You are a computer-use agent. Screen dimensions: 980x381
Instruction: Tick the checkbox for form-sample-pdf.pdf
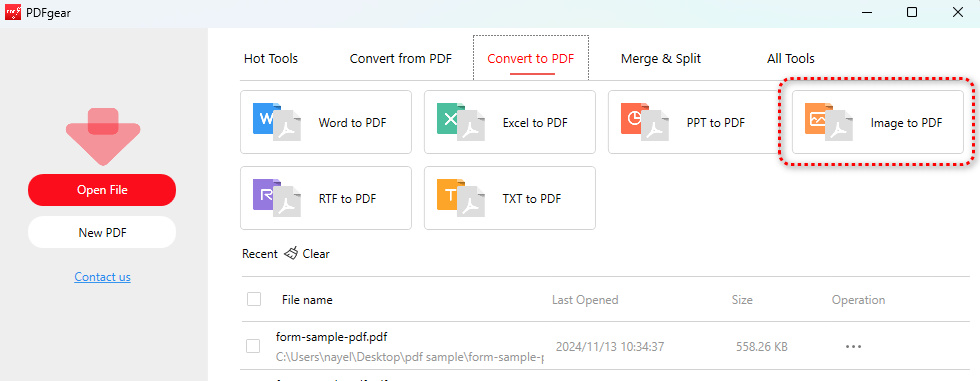click(253, 345)
